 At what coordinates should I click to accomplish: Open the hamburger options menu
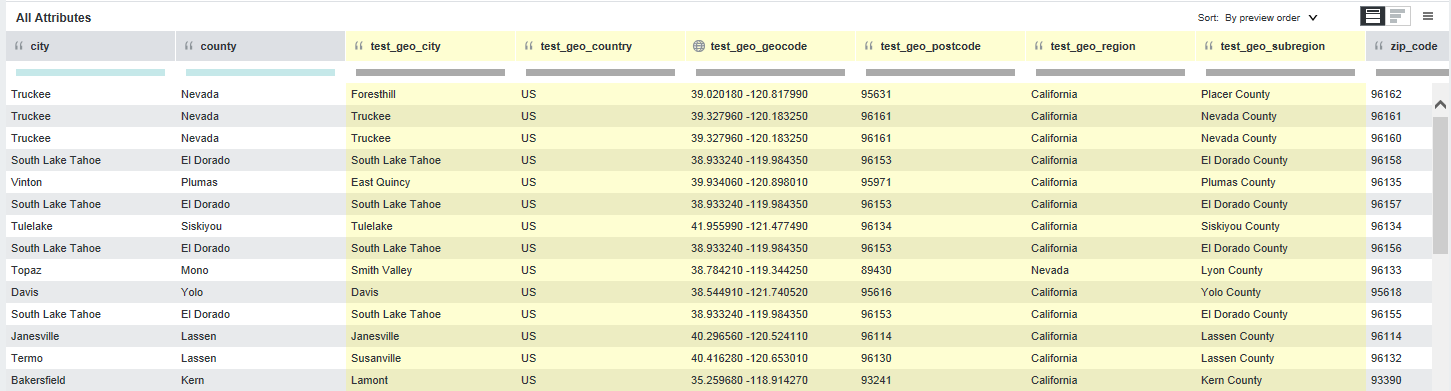pyautogui.click(x=1428, y=16)
